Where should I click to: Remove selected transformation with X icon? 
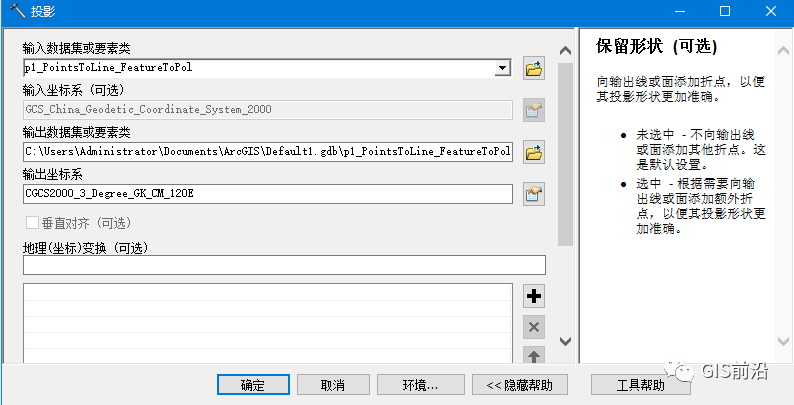(x=534, y=328)
